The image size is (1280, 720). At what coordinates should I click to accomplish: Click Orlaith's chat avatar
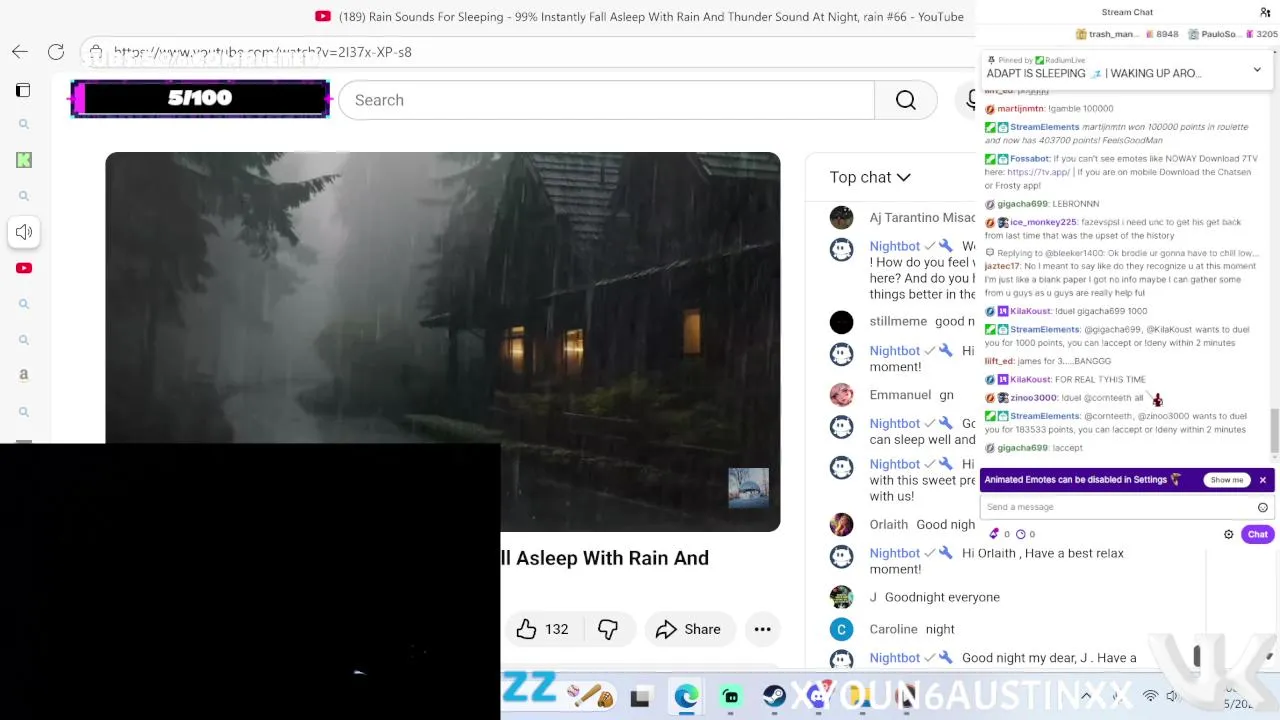pos(842,524)
